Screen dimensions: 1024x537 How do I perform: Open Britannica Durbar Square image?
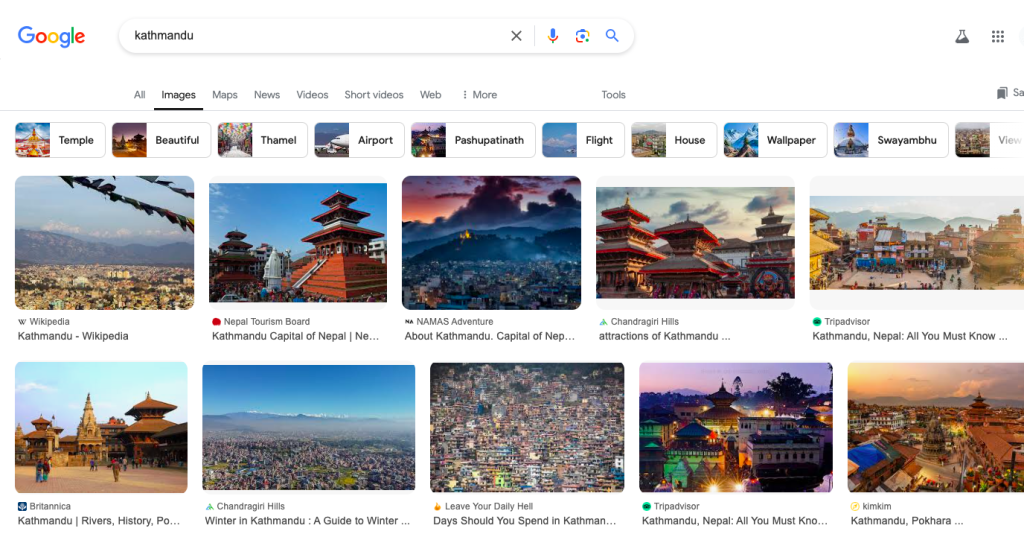pos(101,427)
